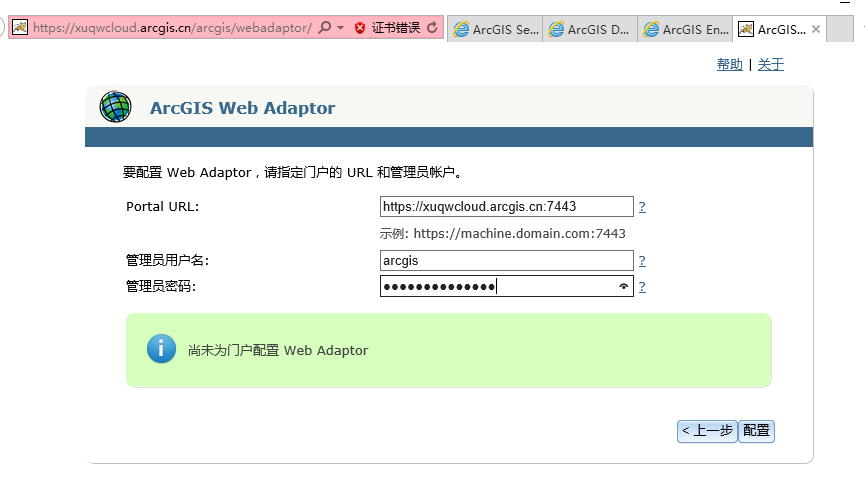865x487 pixels.
Task: Click the < 上一步 back button
Action: [x=707, y=431]
